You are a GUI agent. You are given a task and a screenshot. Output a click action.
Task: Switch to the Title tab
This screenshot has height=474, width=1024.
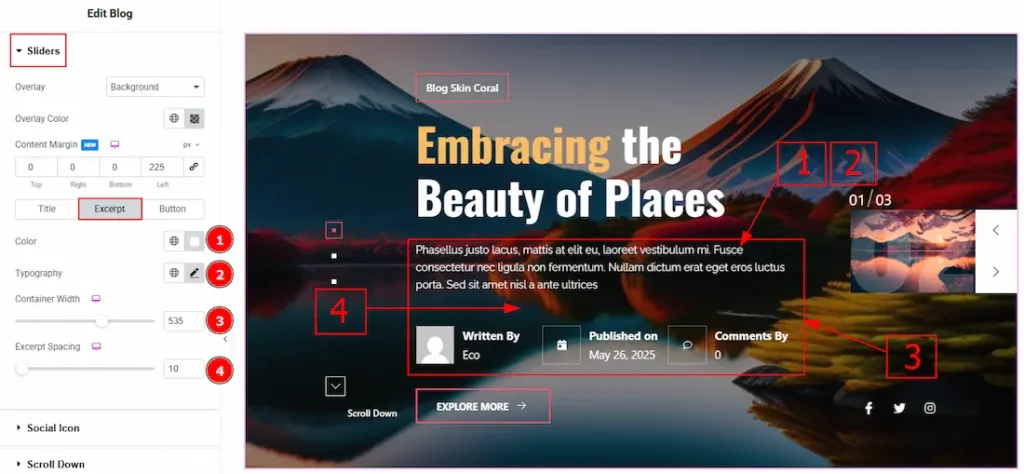pyautogui.click(x=46, y=209)
